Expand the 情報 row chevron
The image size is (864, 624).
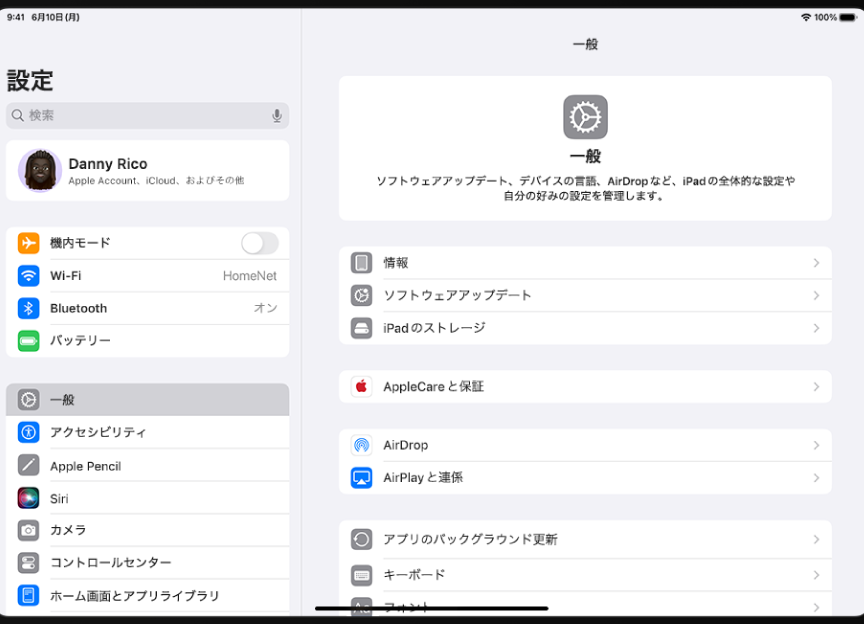point(816,263)
